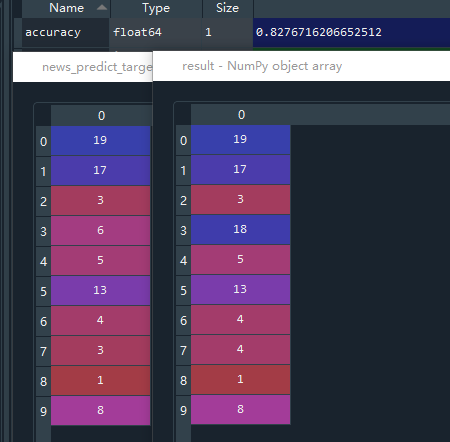
Task: Sort variables by the Name column header
Action: point(66,8)
